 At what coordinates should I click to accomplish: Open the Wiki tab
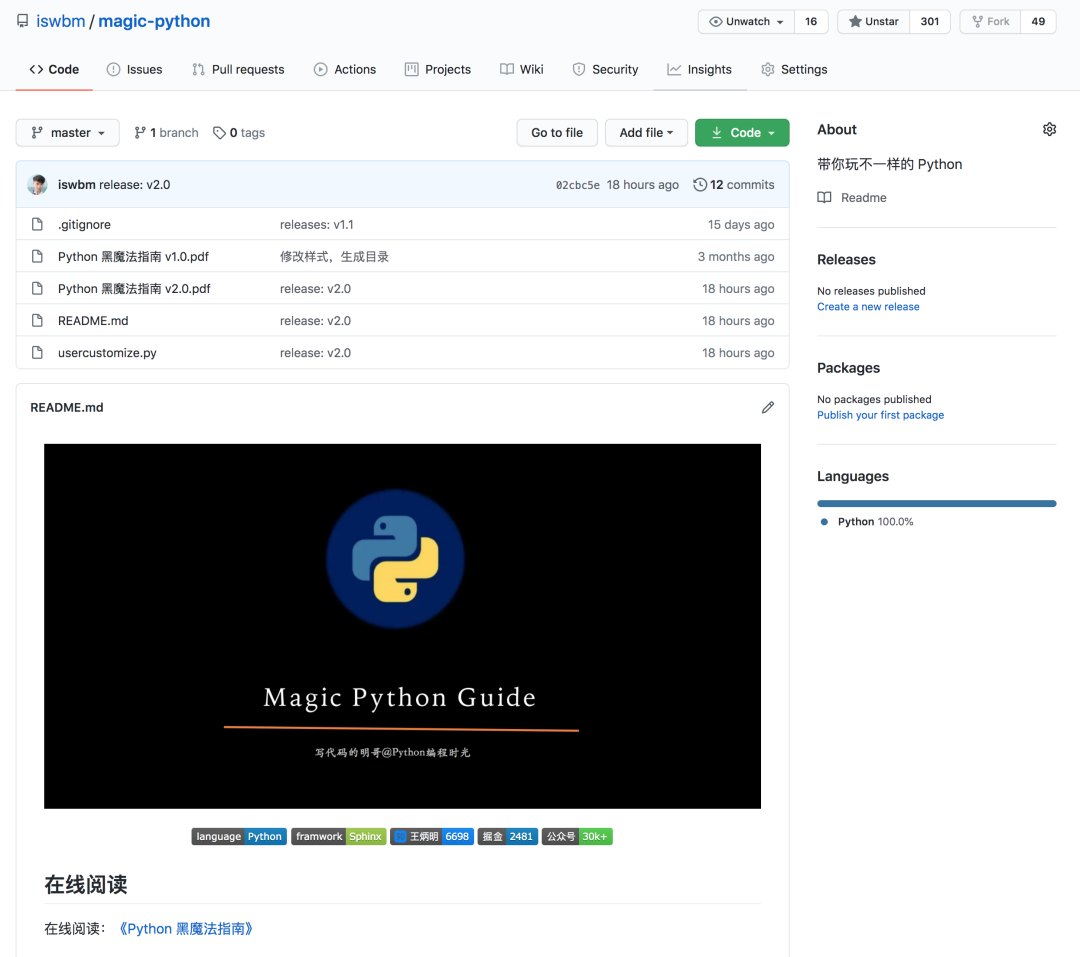(521, 70)
